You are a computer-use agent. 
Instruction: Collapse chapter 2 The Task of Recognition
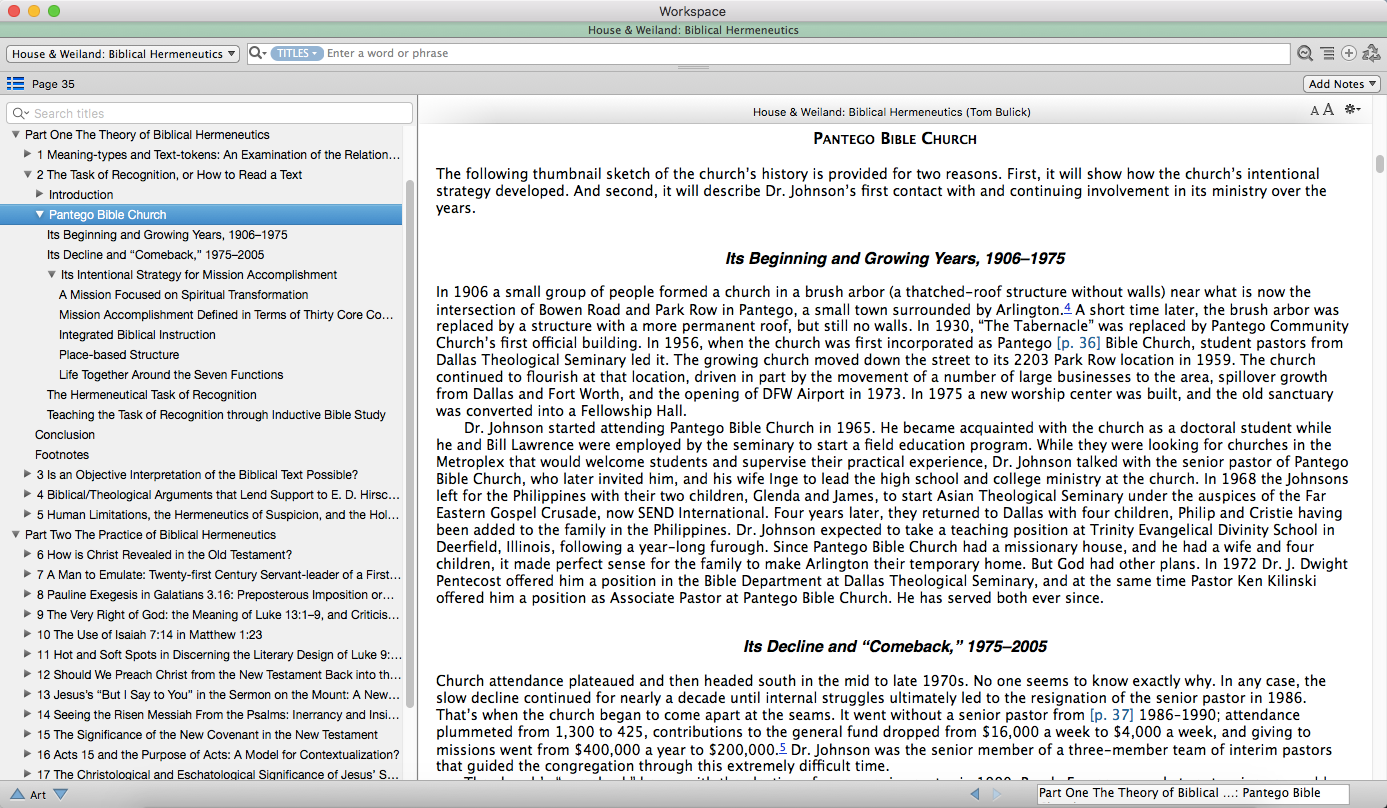(28, 175)
